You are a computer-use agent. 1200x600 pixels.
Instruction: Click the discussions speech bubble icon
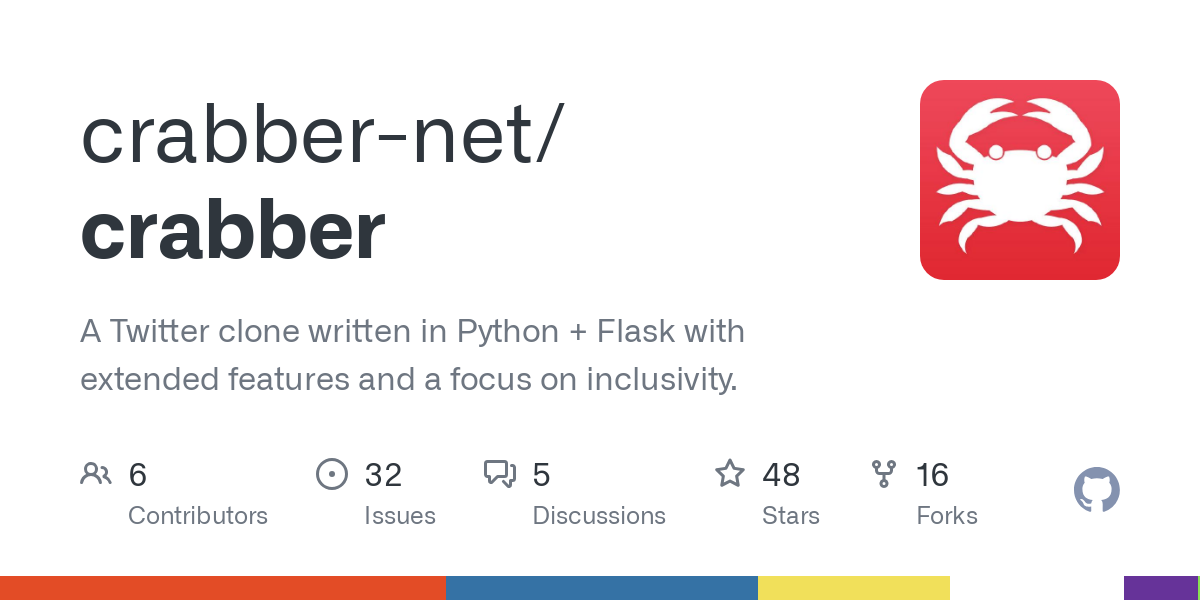point(500,474)
